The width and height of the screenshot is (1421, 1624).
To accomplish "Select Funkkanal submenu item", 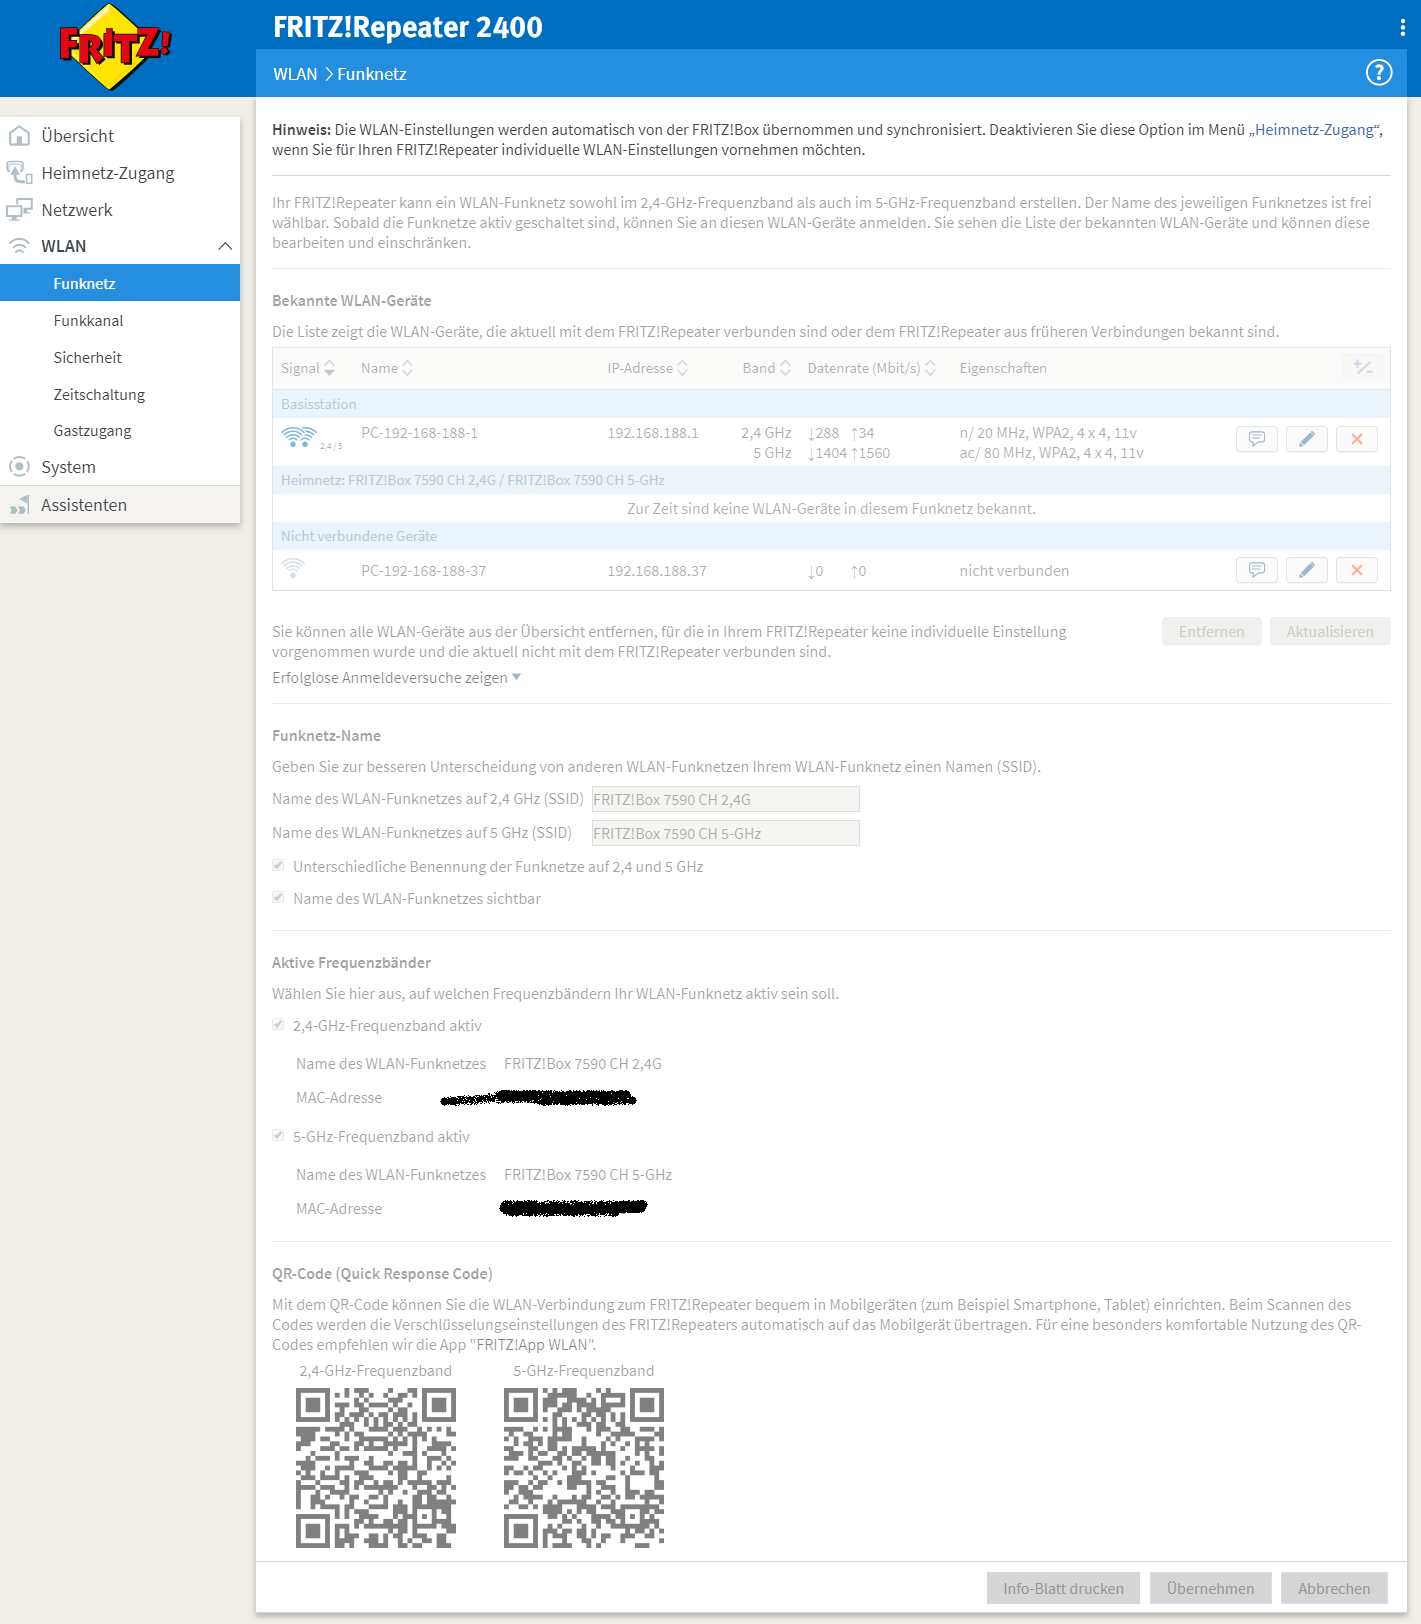I will coord(120,320).
